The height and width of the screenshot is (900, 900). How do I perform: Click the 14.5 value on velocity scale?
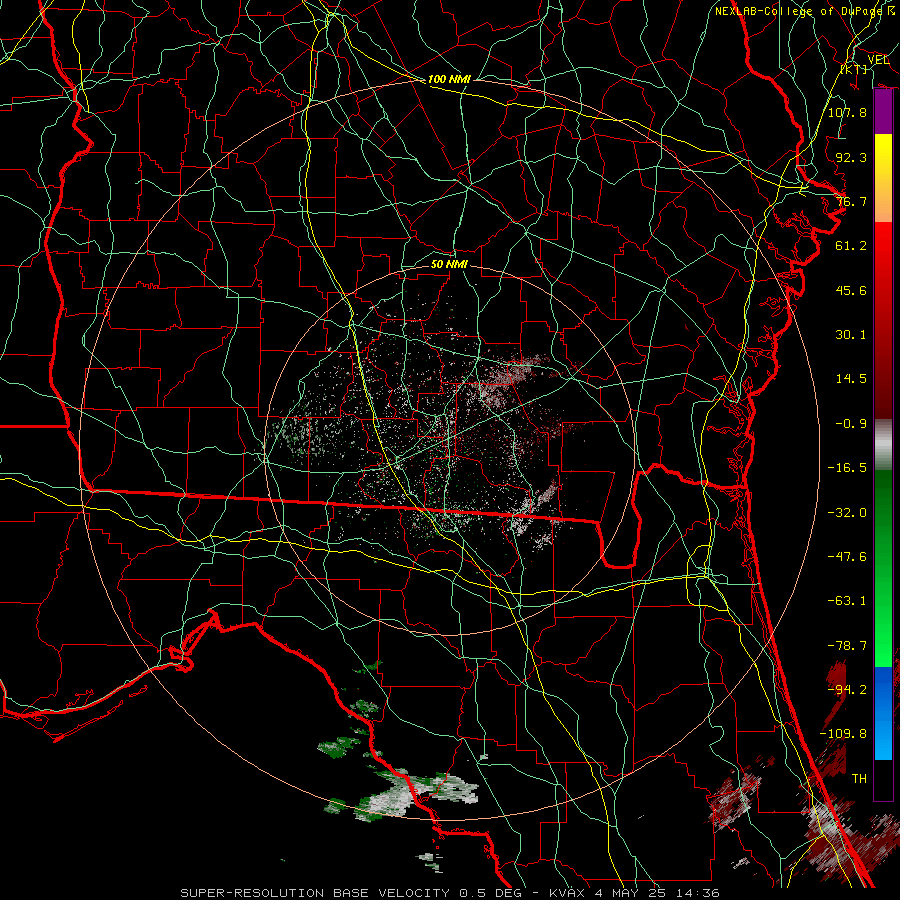click(x=851, y=379)
